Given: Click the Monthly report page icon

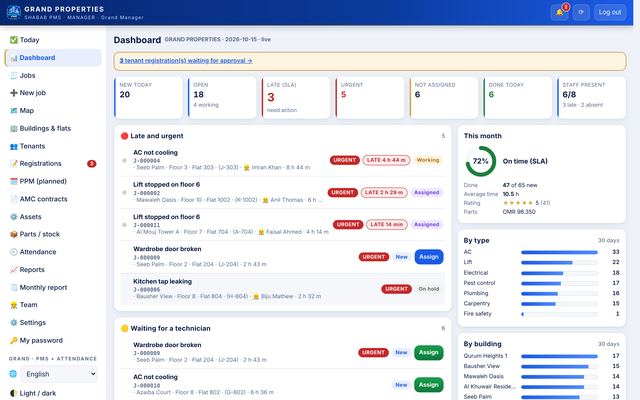Looking at the screenshot, I should tap(14, 287).
